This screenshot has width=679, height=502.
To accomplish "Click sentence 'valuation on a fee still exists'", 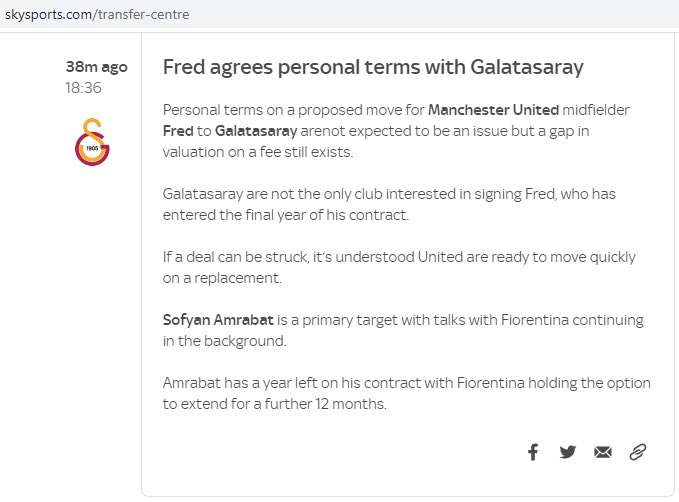I will tap(258, 152).
